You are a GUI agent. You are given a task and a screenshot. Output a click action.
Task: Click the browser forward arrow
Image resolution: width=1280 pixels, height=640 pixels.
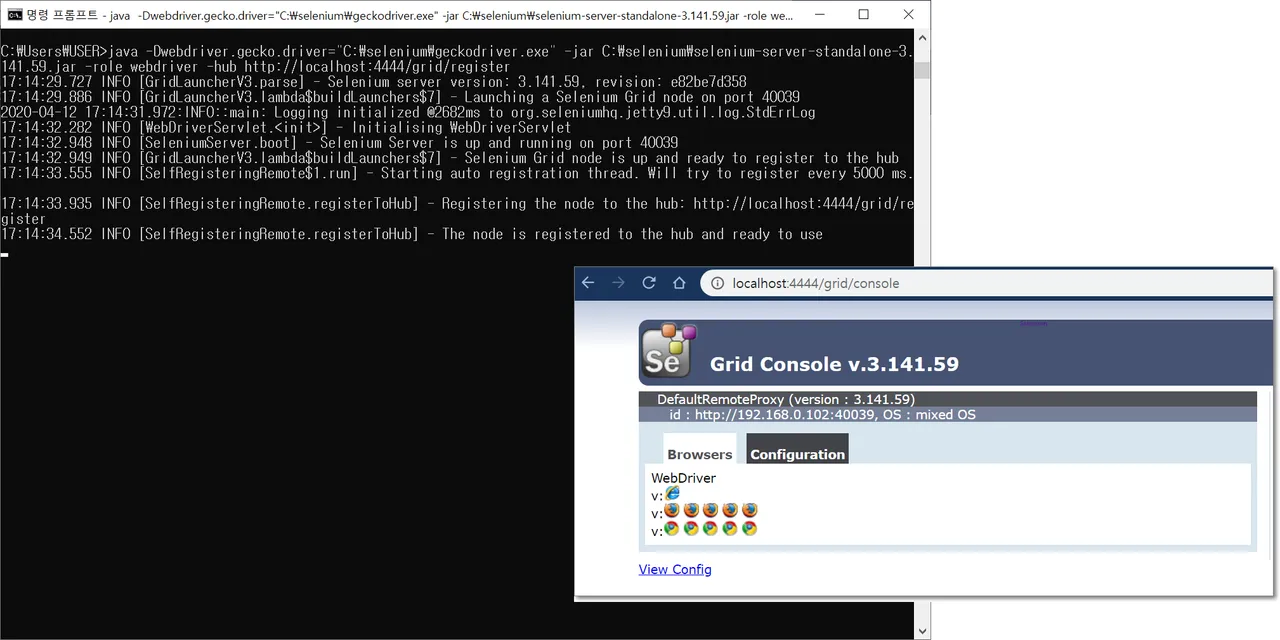tap(618, 283)
